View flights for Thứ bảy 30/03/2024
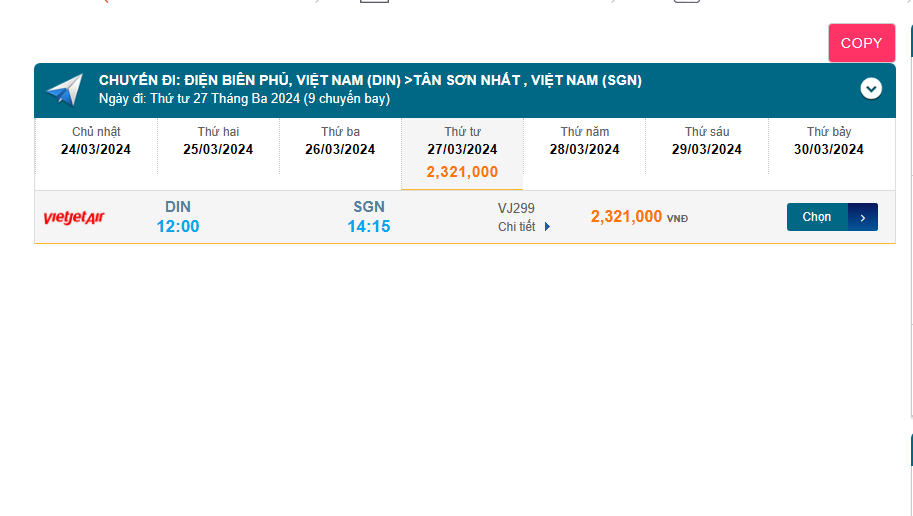The image size is (913, 516). [829, 141]
